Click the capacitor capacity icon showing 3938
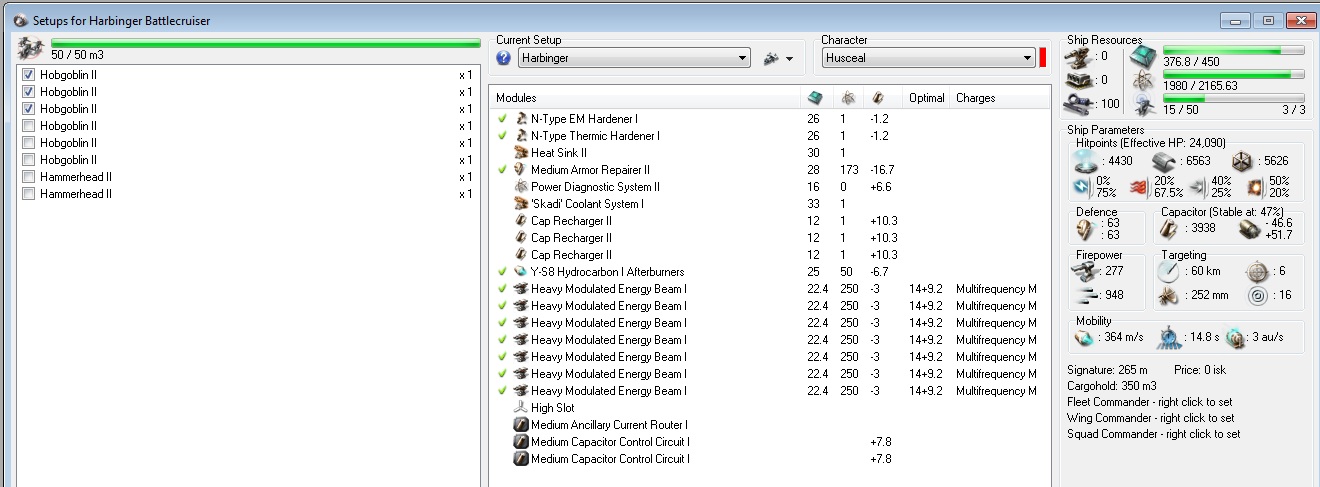 [x=1167, y=229]
